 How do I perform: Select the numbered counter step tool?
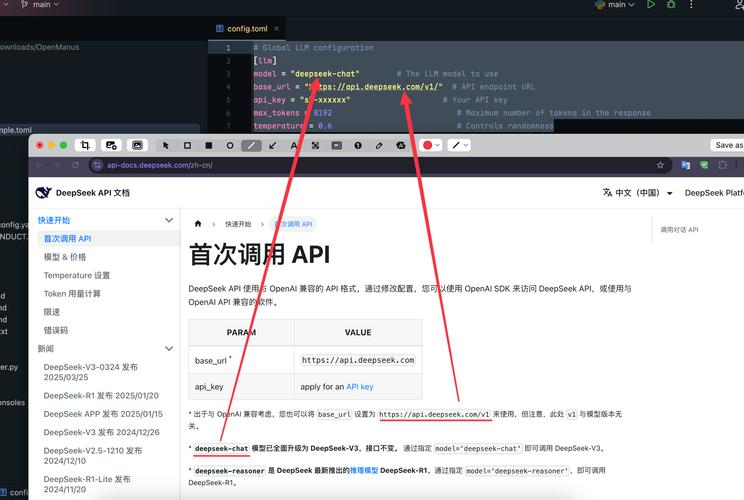coord(358,145)
